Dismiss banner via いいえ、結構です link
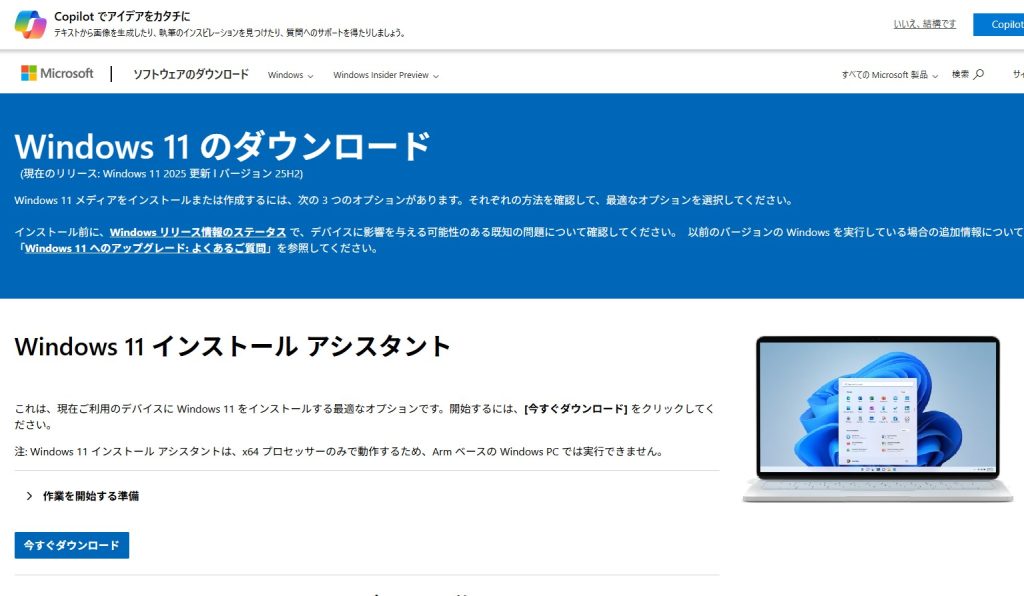The height and width of the screenshot is (596, 1024). (x=924, y=24)
